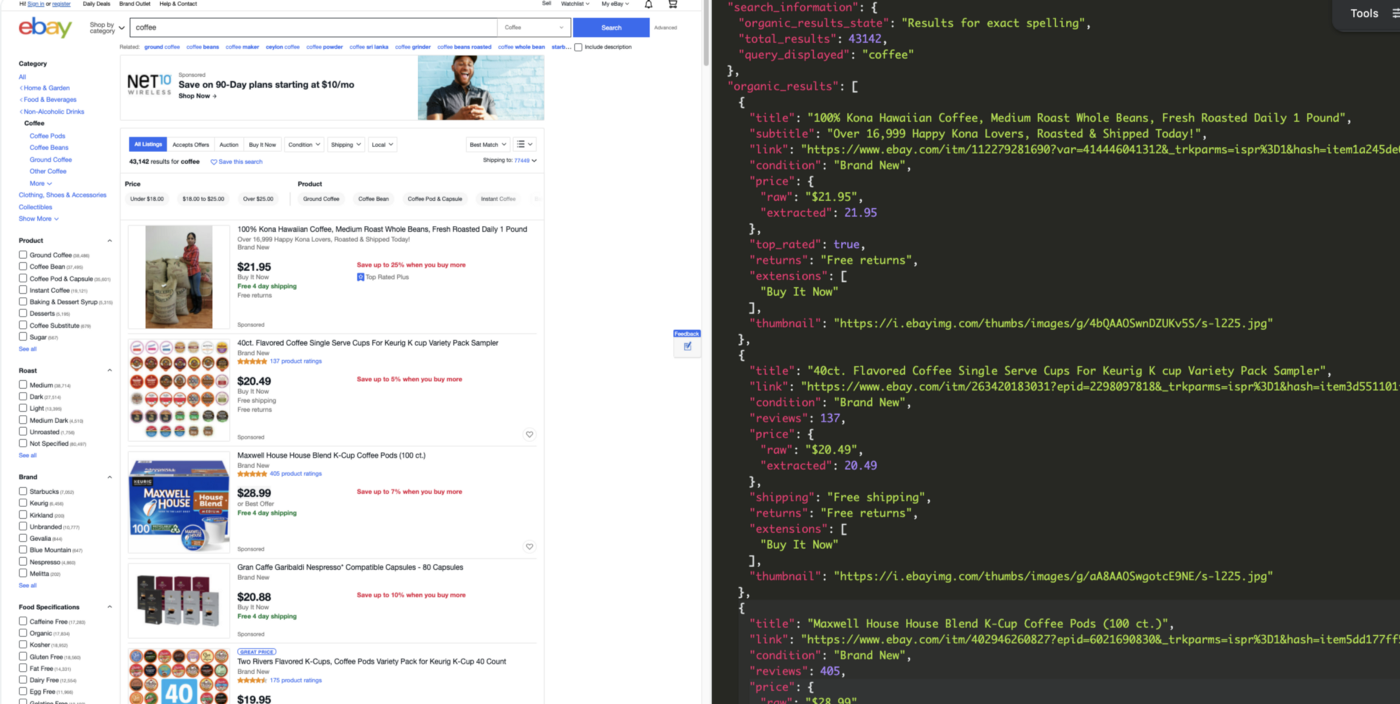Change the Shipping to 77449 zip
Screen dimensions: 1400x704
pos(525,160)
